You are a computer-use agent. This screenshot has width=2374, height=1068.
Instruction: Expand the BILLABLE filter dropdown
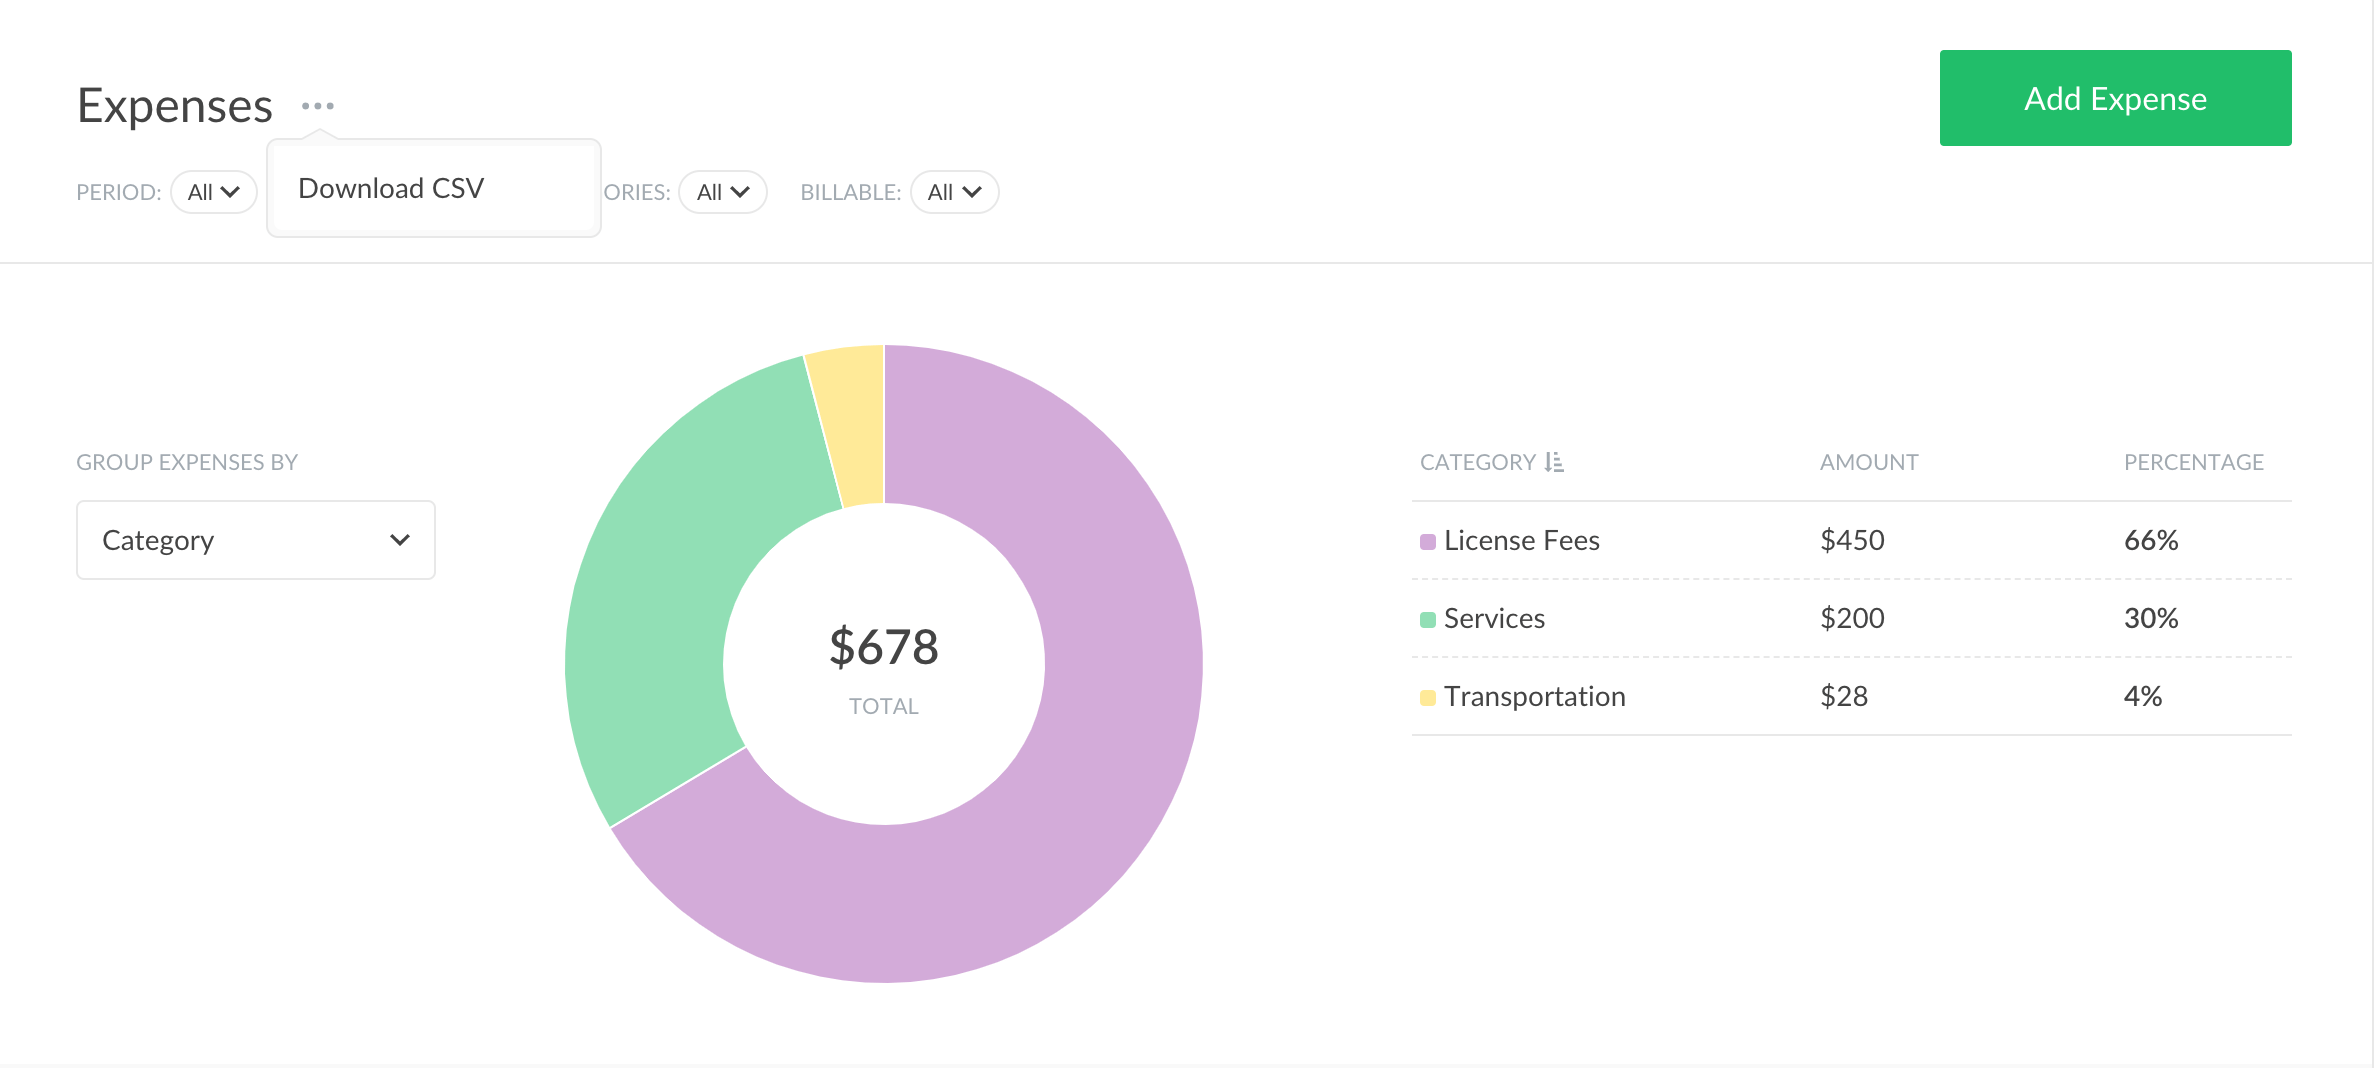[953, 192]
